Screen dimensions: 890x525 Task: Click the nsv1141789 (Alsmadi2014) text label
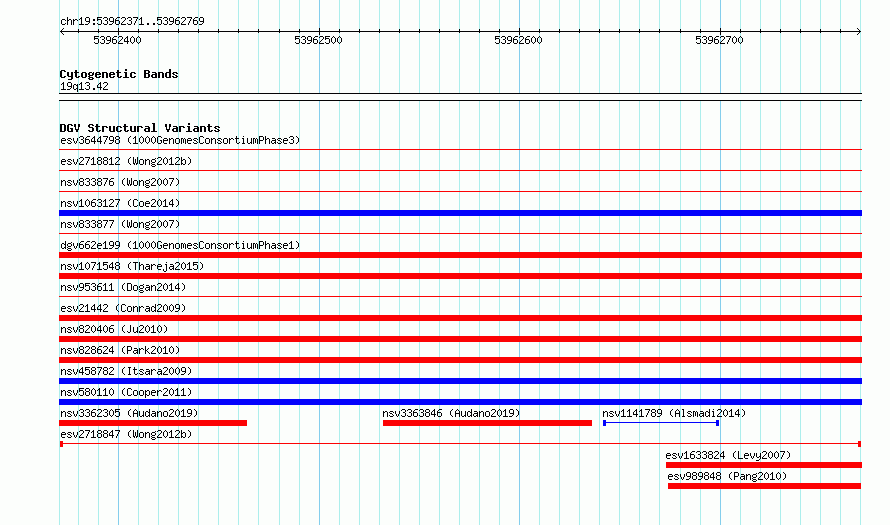pyautogui.click(x=674, y=413)
